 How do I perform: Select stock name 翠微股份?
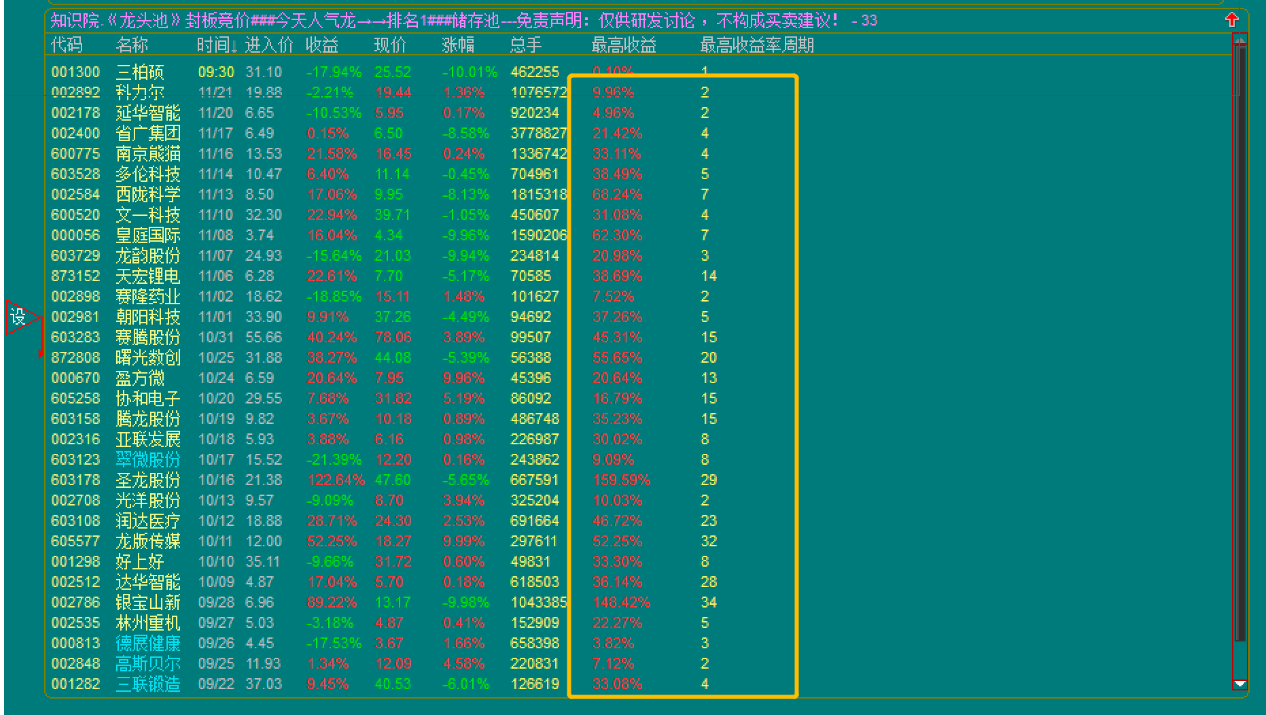(148, 460)
